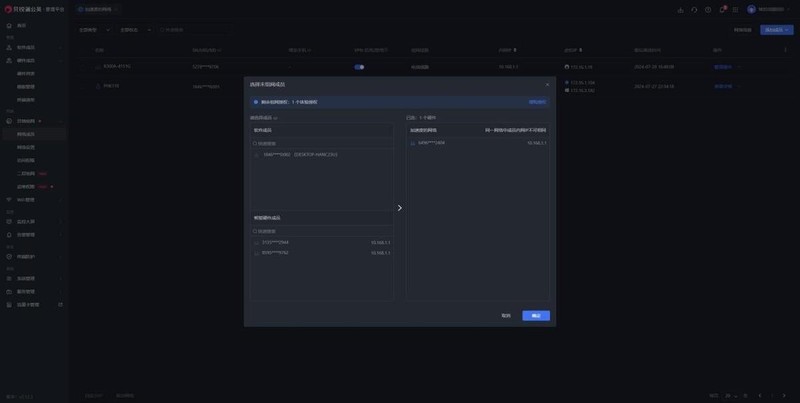Open the more-actions arrow in the first row
Viewport: 800px width, 403px height.
(x=738, y=67)
